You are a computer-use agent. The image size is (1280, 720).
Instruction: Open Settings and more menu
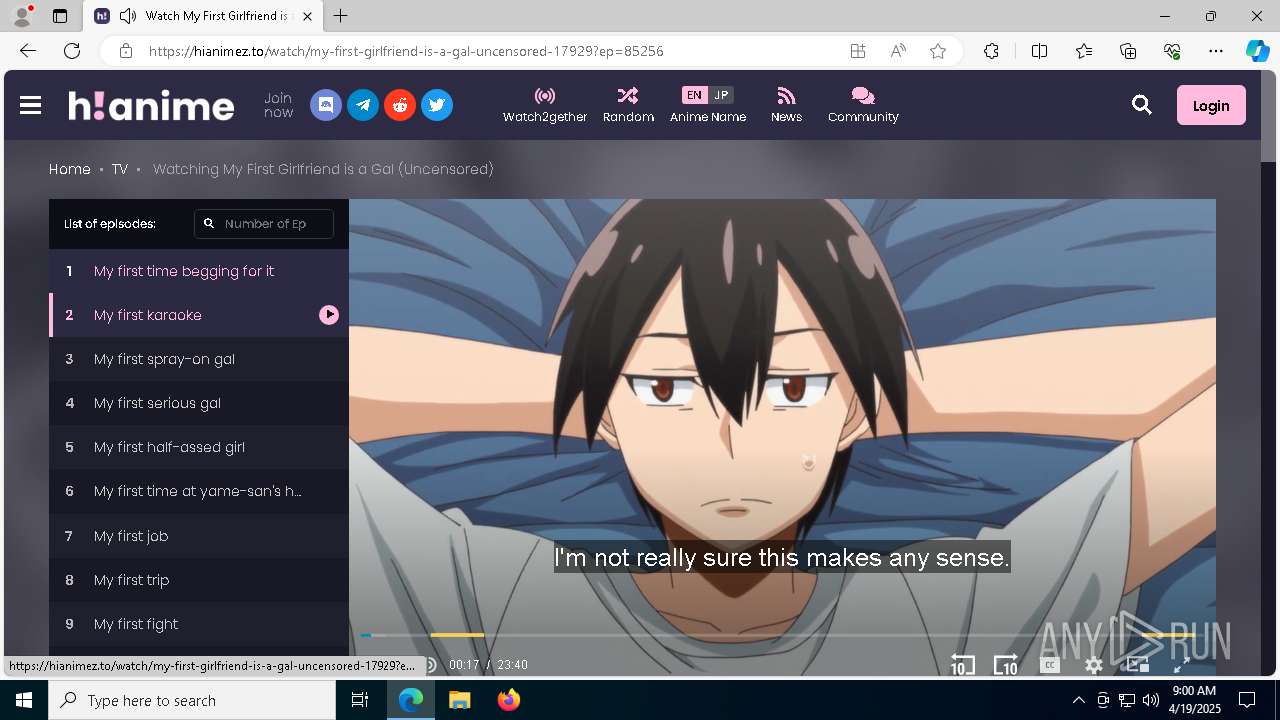(x=1216, y=51)
